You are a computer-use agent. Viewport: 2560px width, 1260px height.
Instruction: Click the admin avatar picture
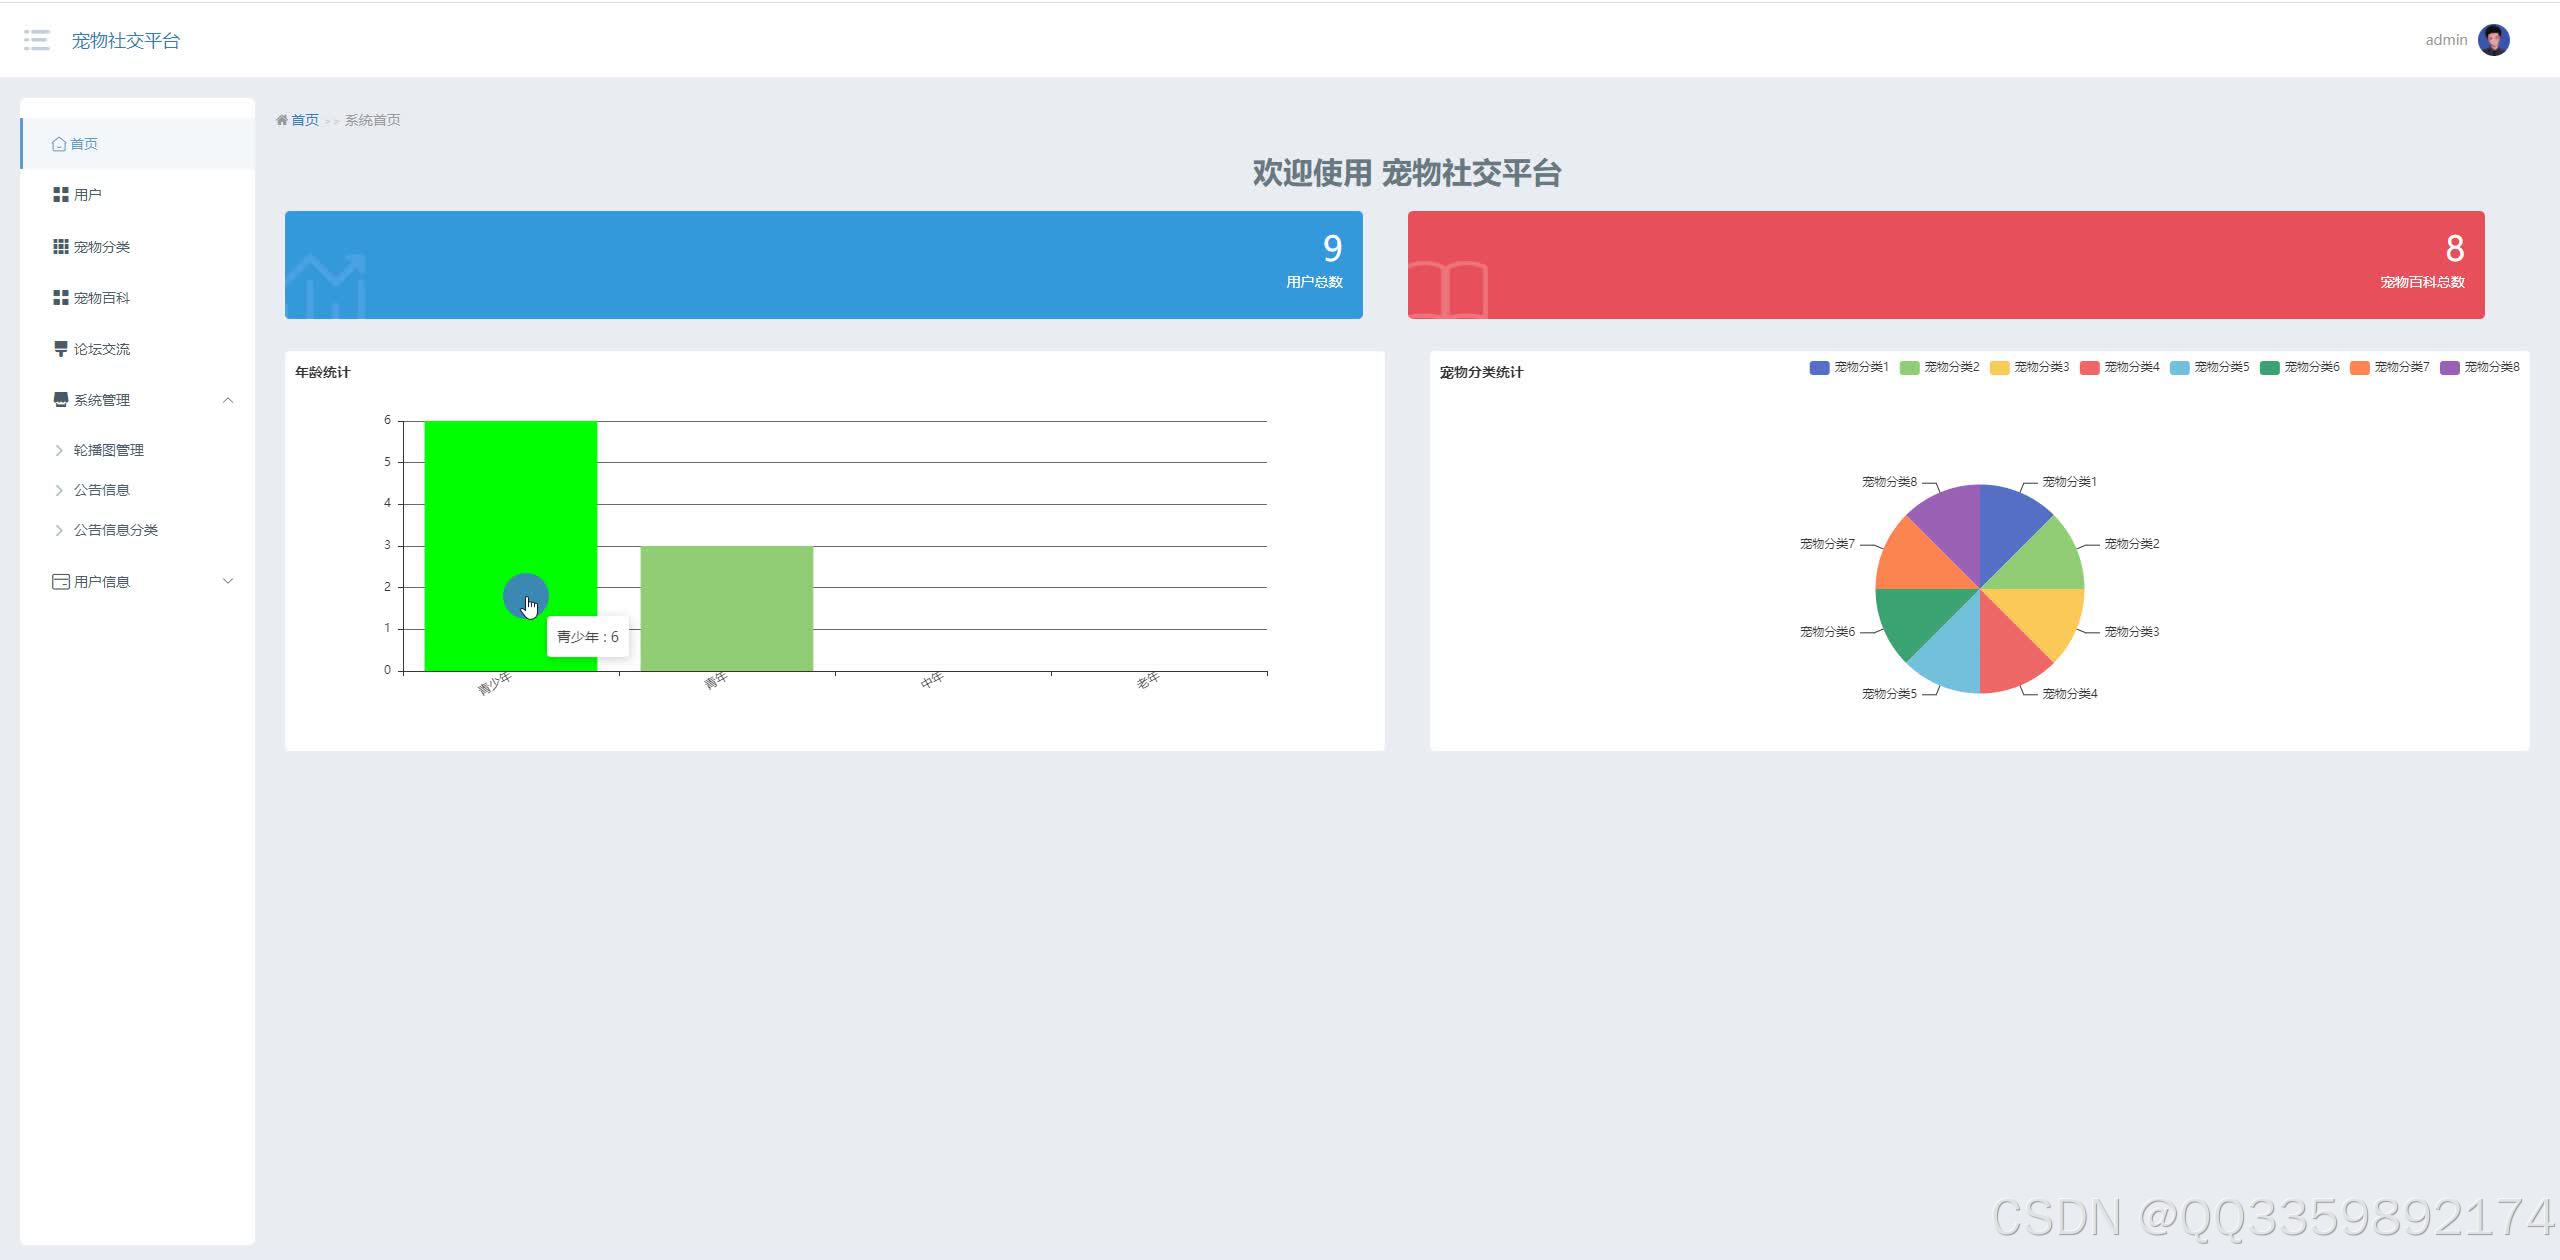pos(2493,40)
